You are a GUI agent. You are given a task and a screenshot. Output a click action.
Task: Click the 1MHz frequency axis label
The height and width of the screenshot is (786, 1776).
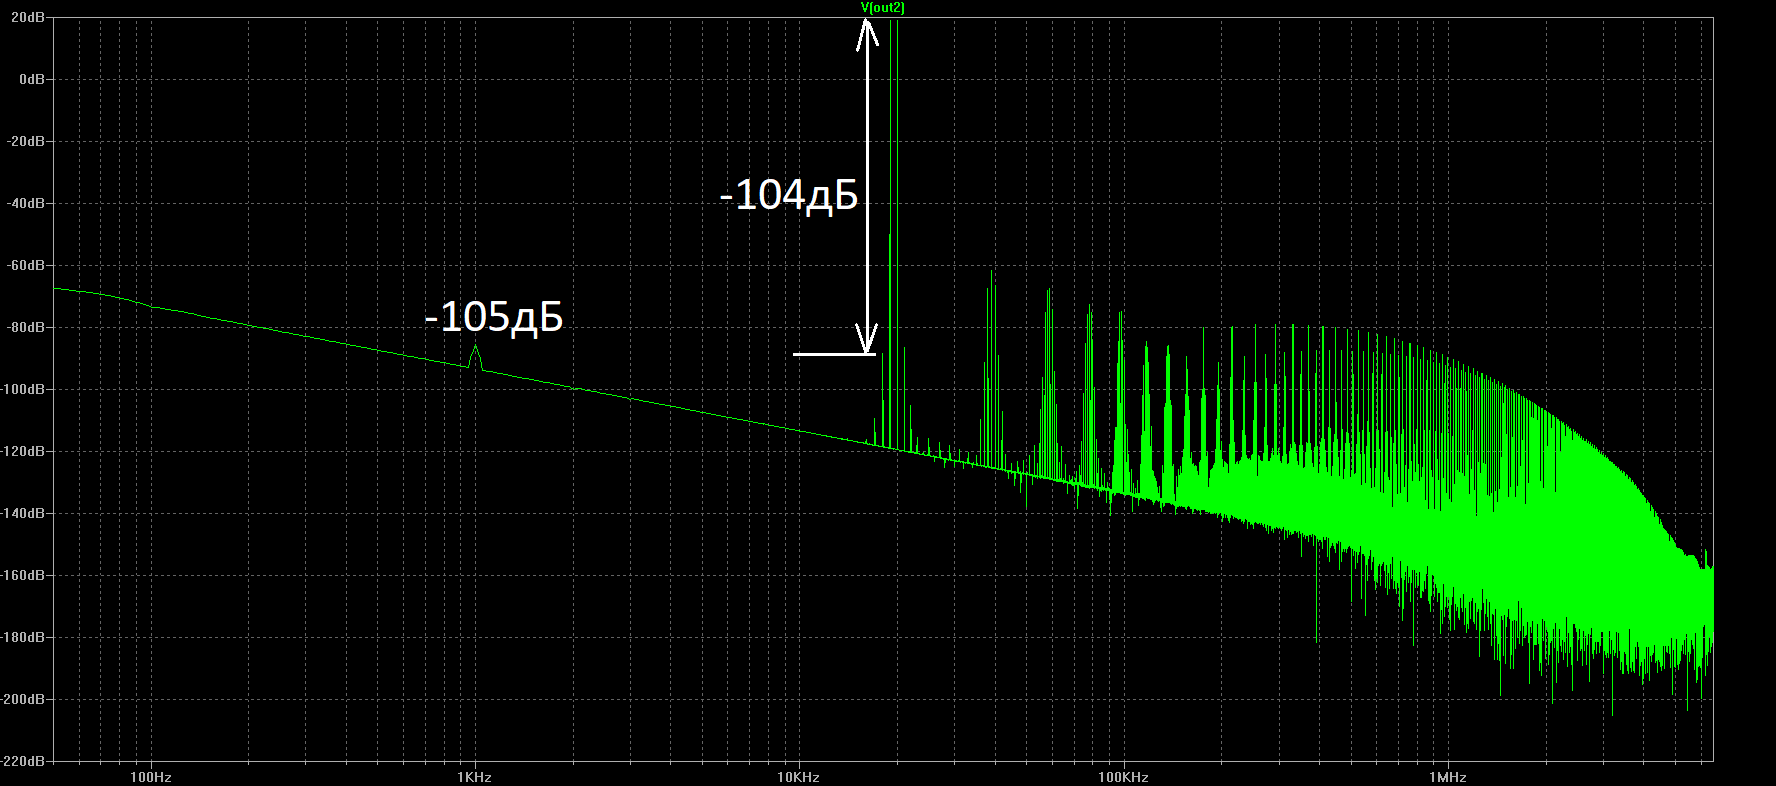(x=1447, y=777)
